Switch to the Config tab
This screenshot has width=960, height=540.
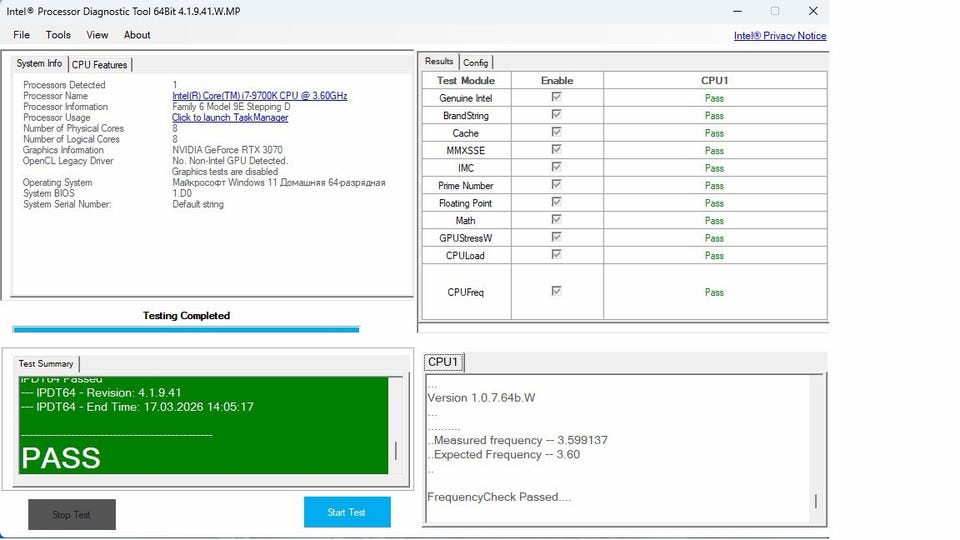[x=476, y=62]
